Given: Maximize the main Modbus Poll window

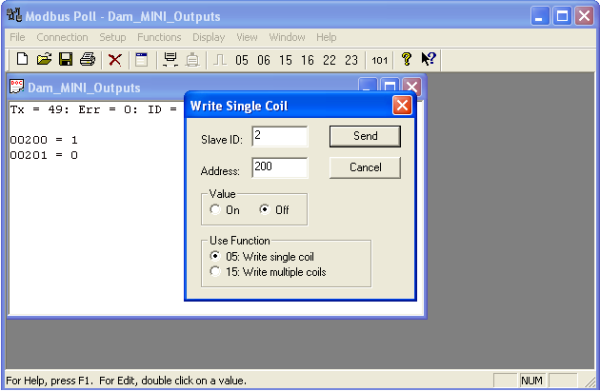Looking at the screenshot, I should 562,16.
